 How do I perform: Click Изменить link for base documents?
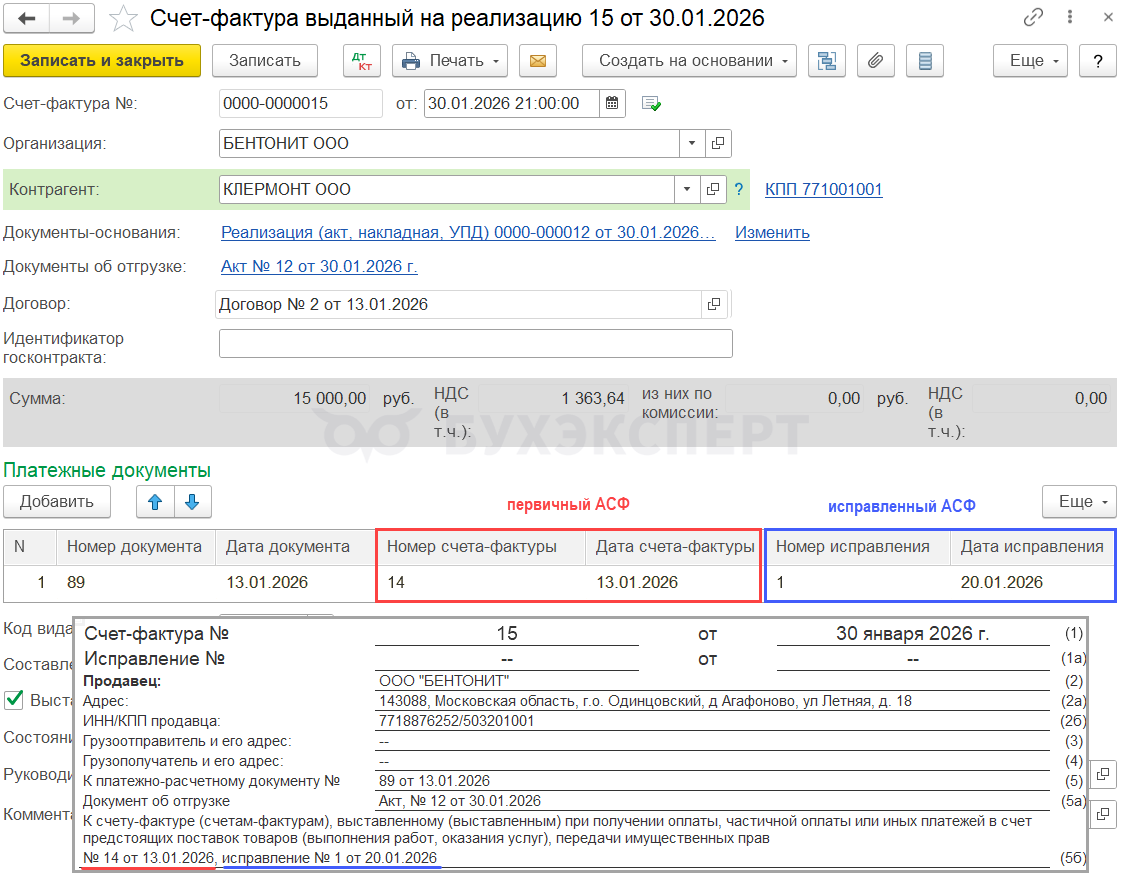(x=772, y=232)
